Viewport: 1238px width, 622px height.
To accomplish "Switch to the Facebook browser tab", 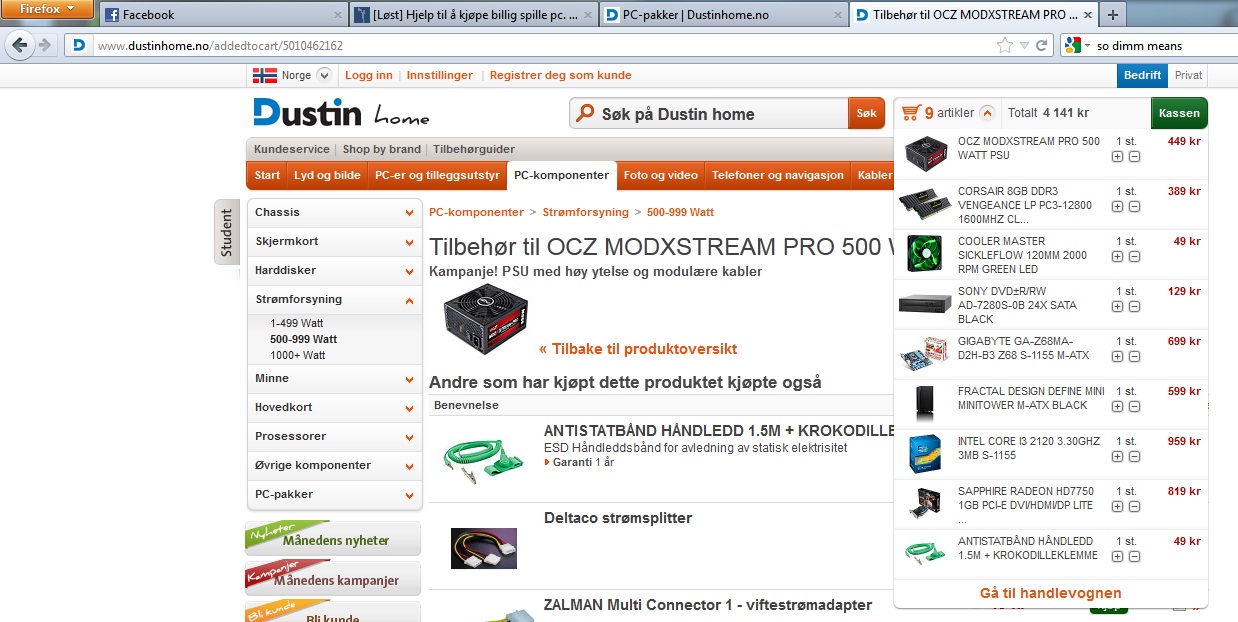I will point(223,15).
